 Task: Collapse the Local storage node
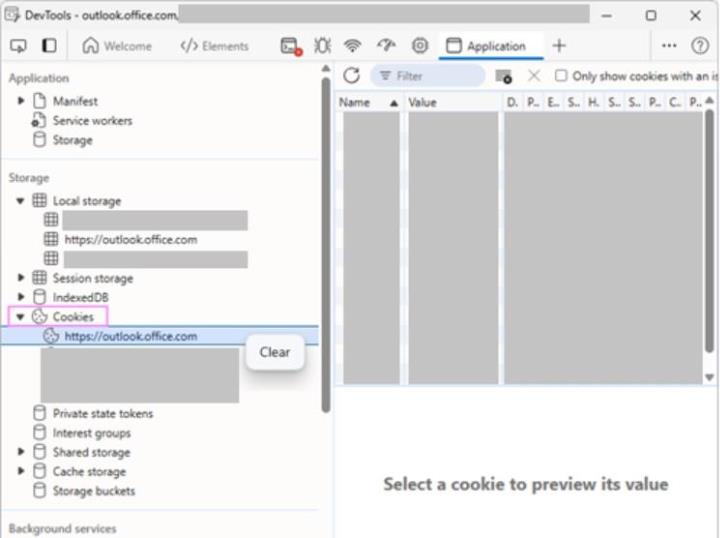(x=20, y=201)
